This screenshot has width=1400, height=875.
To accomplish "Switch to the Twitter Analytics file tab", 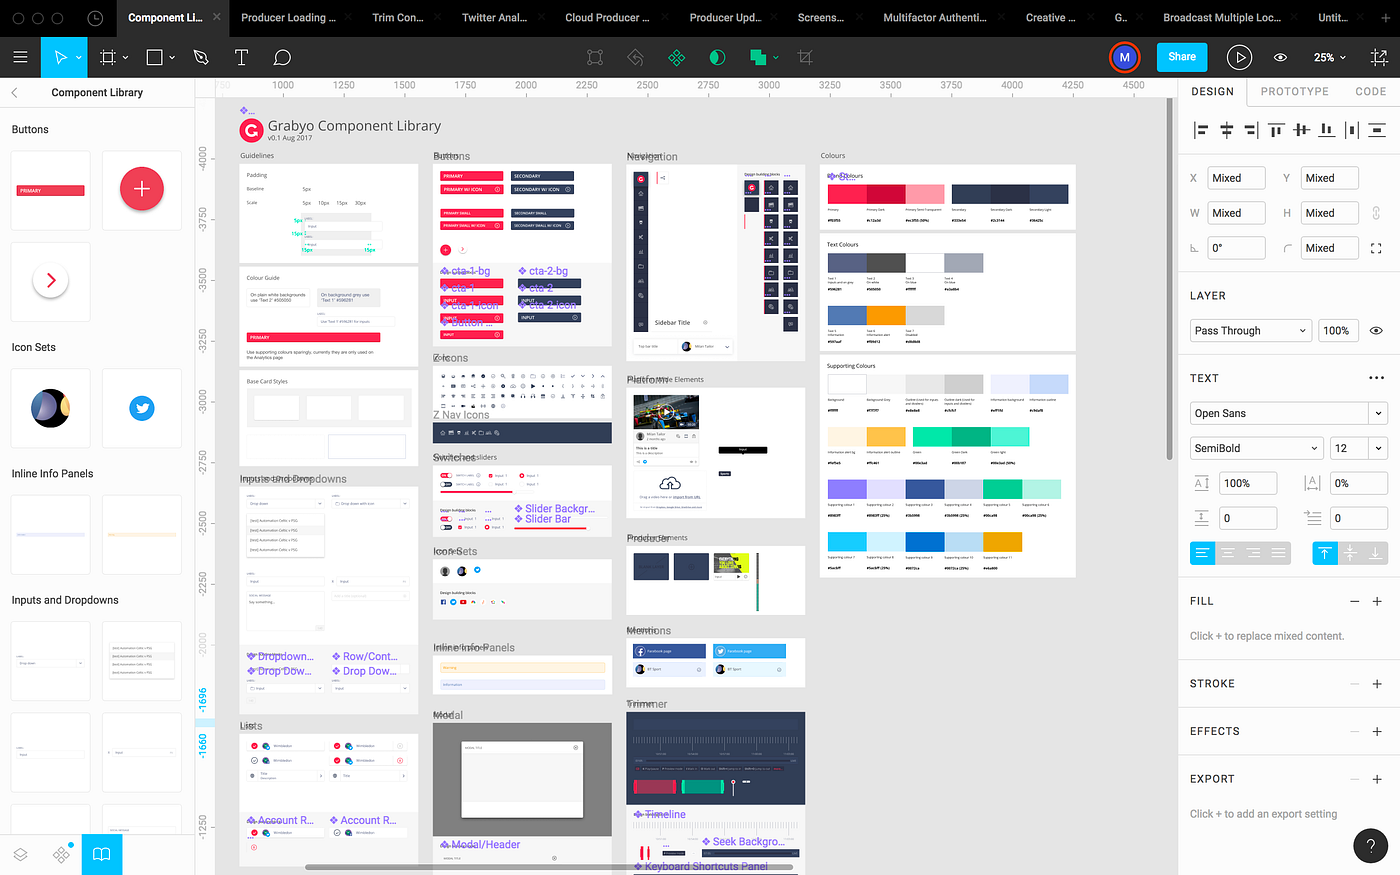I will pyautogui.click(x=497, y=18).
